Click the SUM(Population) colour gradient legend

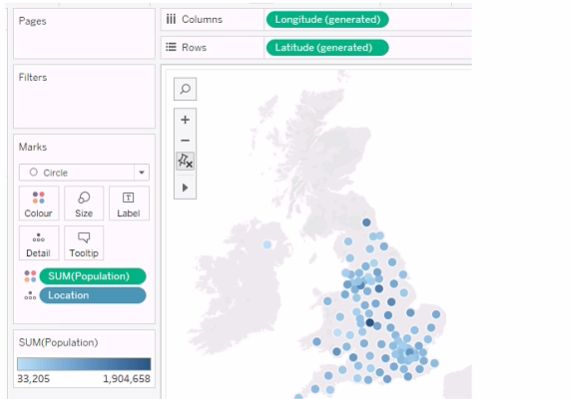84,364
